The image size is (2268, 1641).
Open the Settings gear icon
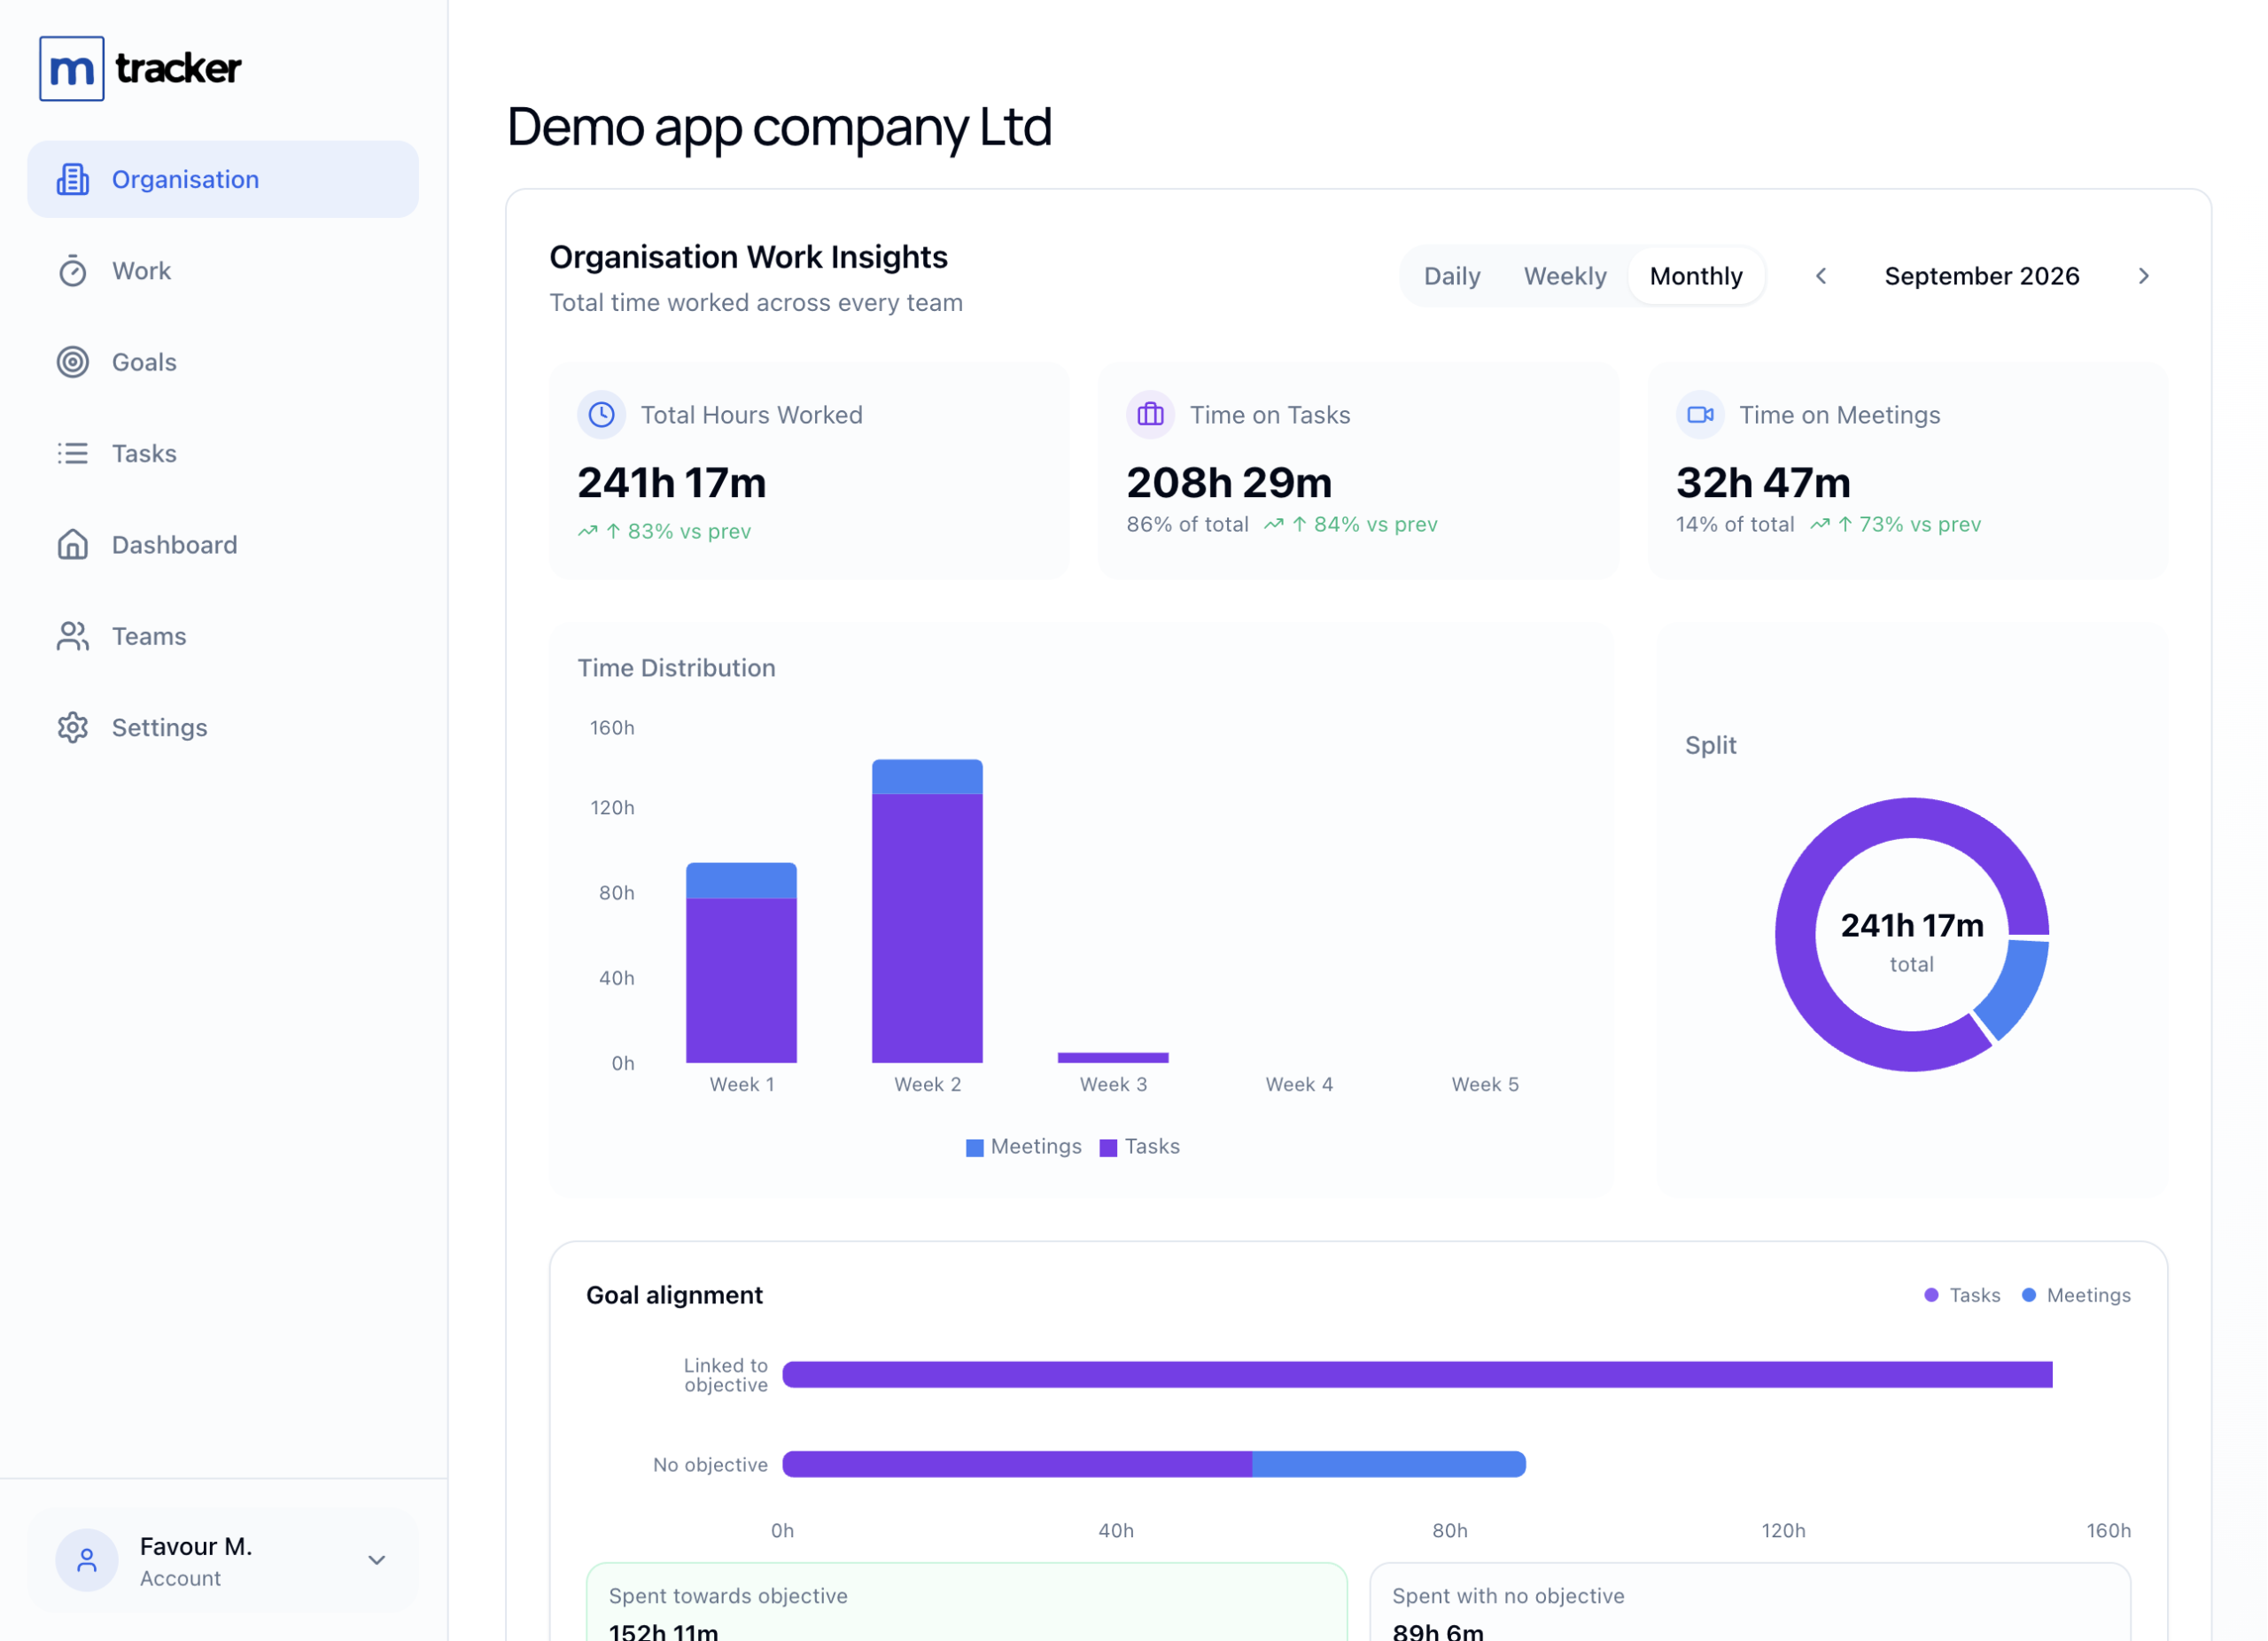73,727
